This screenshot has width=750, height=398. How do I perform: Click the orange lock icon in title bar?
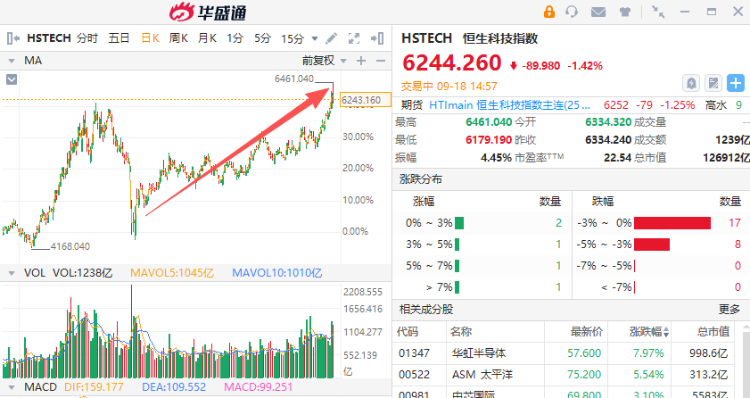tap(549, 11)
